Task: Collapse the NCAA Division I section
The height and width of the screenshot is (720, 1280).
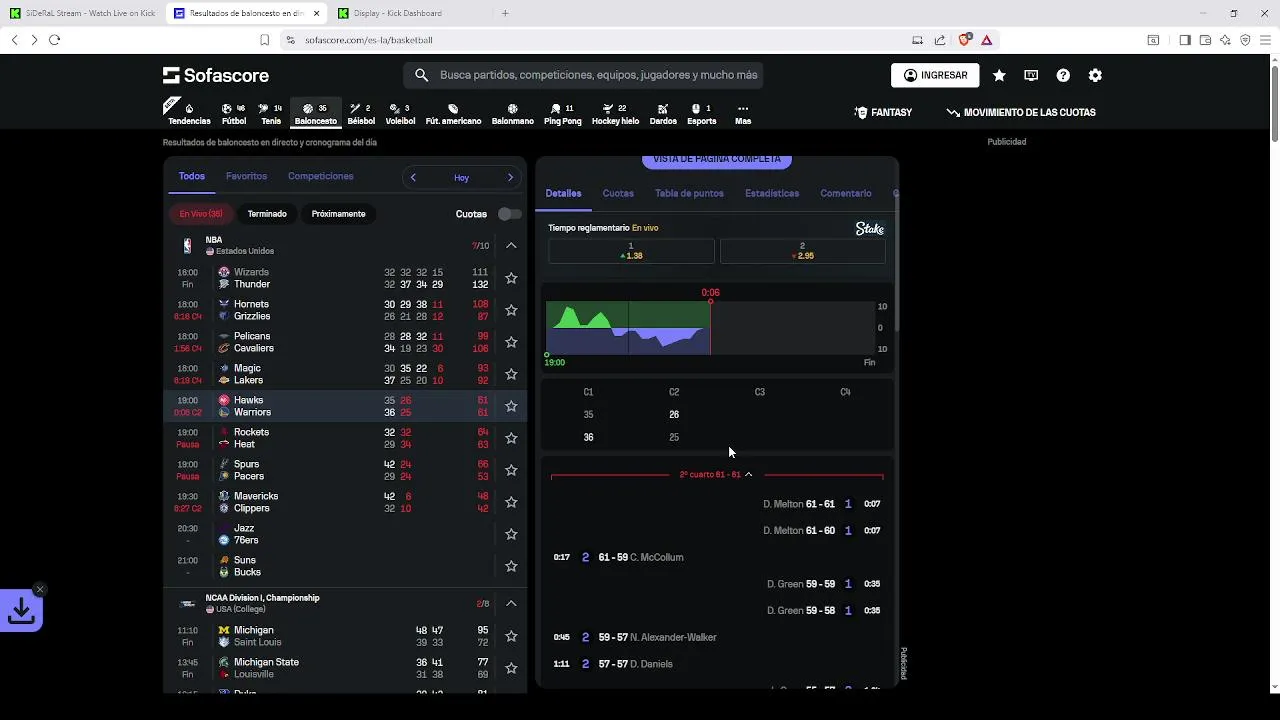Action: (511, 603)
